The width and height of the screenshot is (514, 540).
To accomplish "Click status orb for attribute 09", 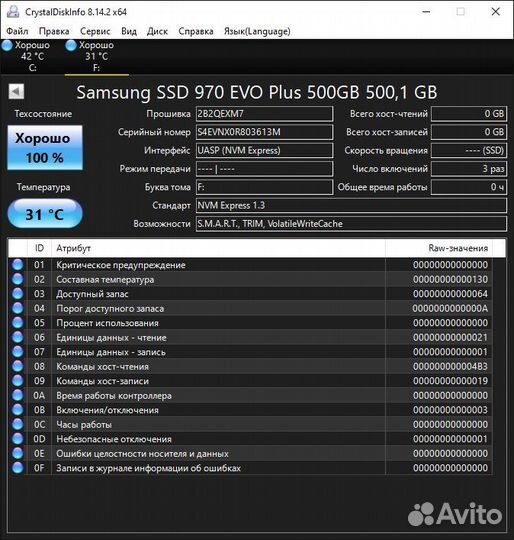I will tap(18, 381).
